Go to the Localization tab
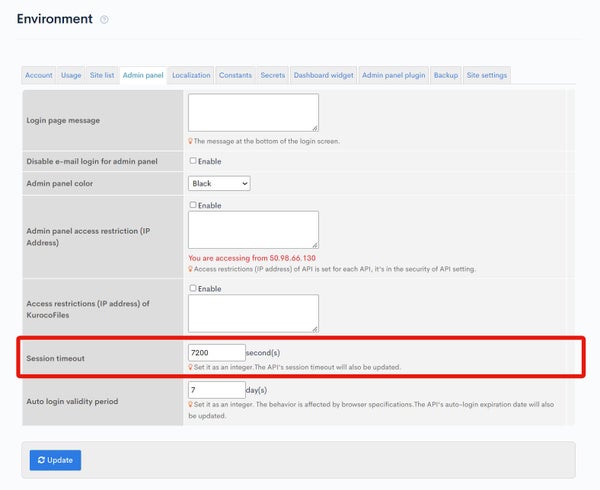The image size is (600, 490). (191, 75)
